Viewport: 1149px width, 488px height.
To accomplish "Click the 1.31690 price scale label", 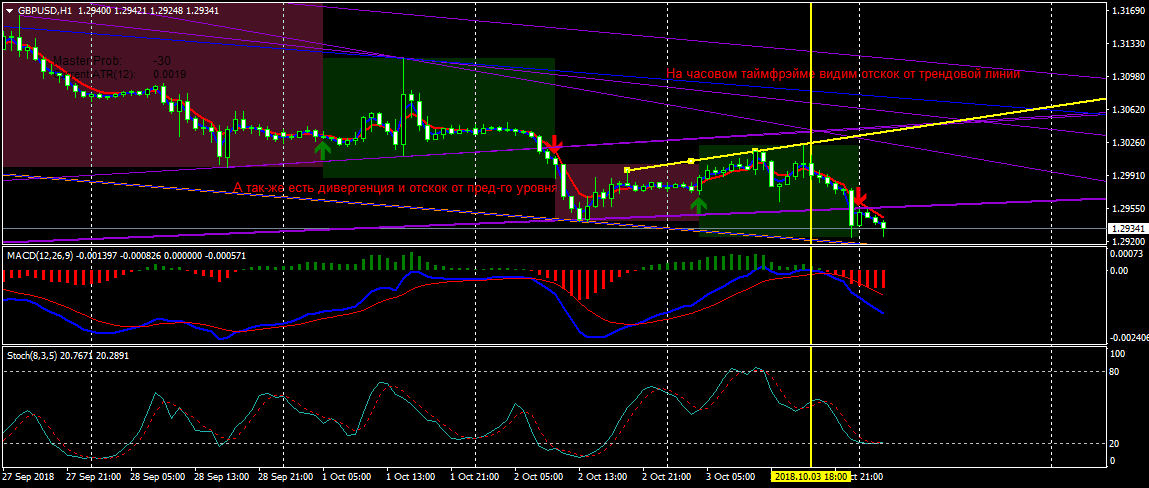I will (1127, 12).
